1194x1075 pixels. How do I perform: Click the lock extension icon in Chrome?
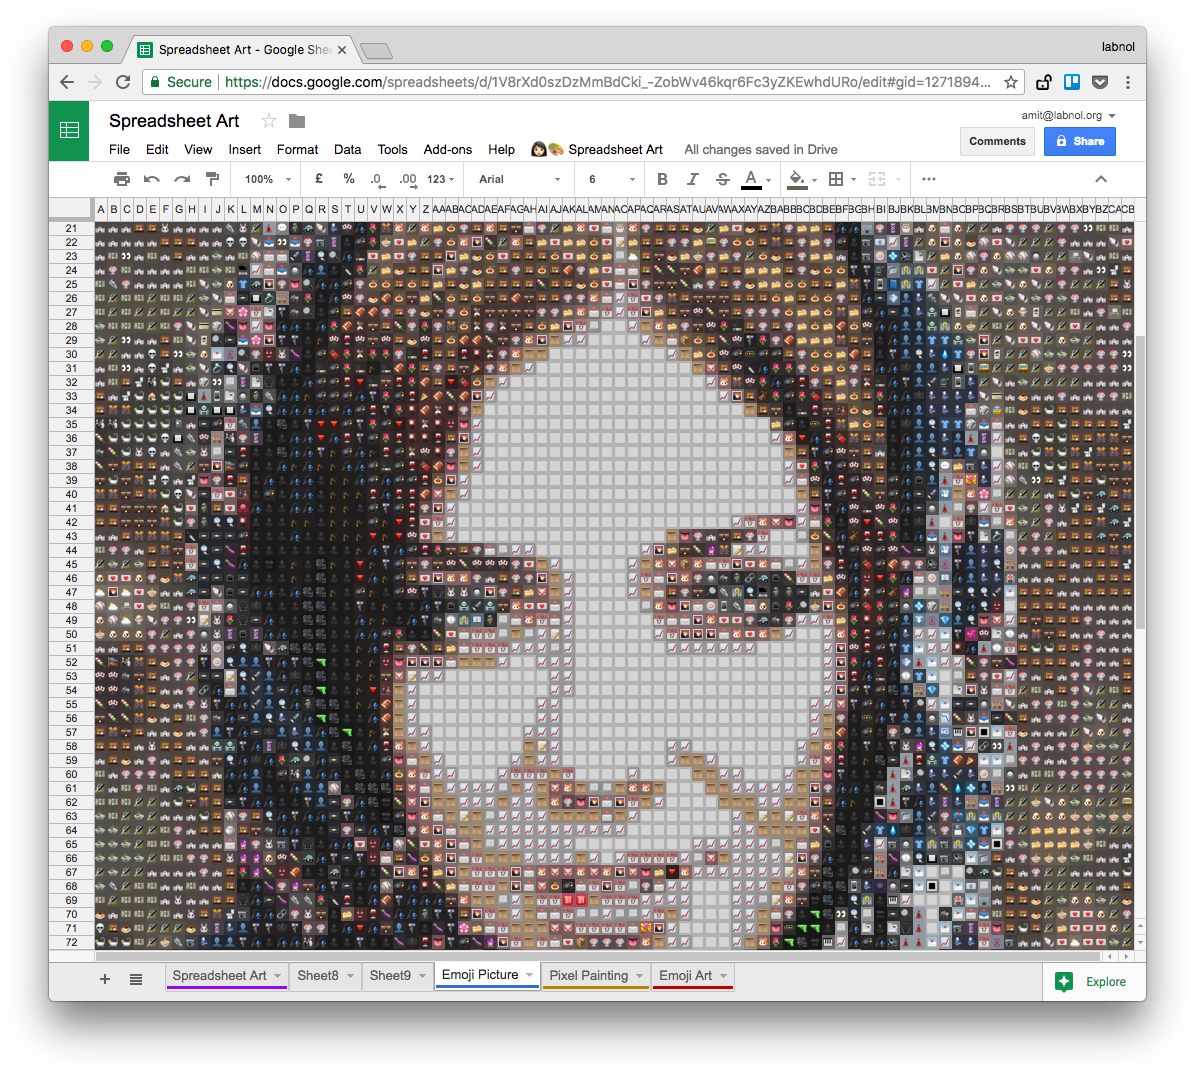(x=1044, y=82)
